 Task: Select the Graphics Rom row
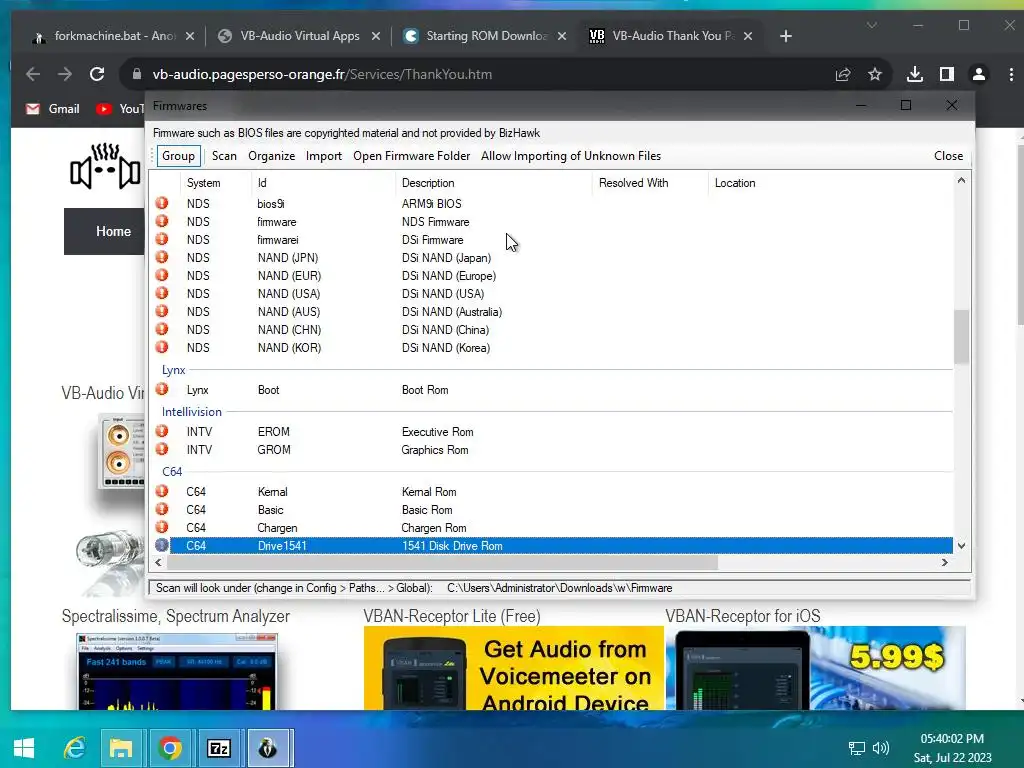tap(554, 450)
